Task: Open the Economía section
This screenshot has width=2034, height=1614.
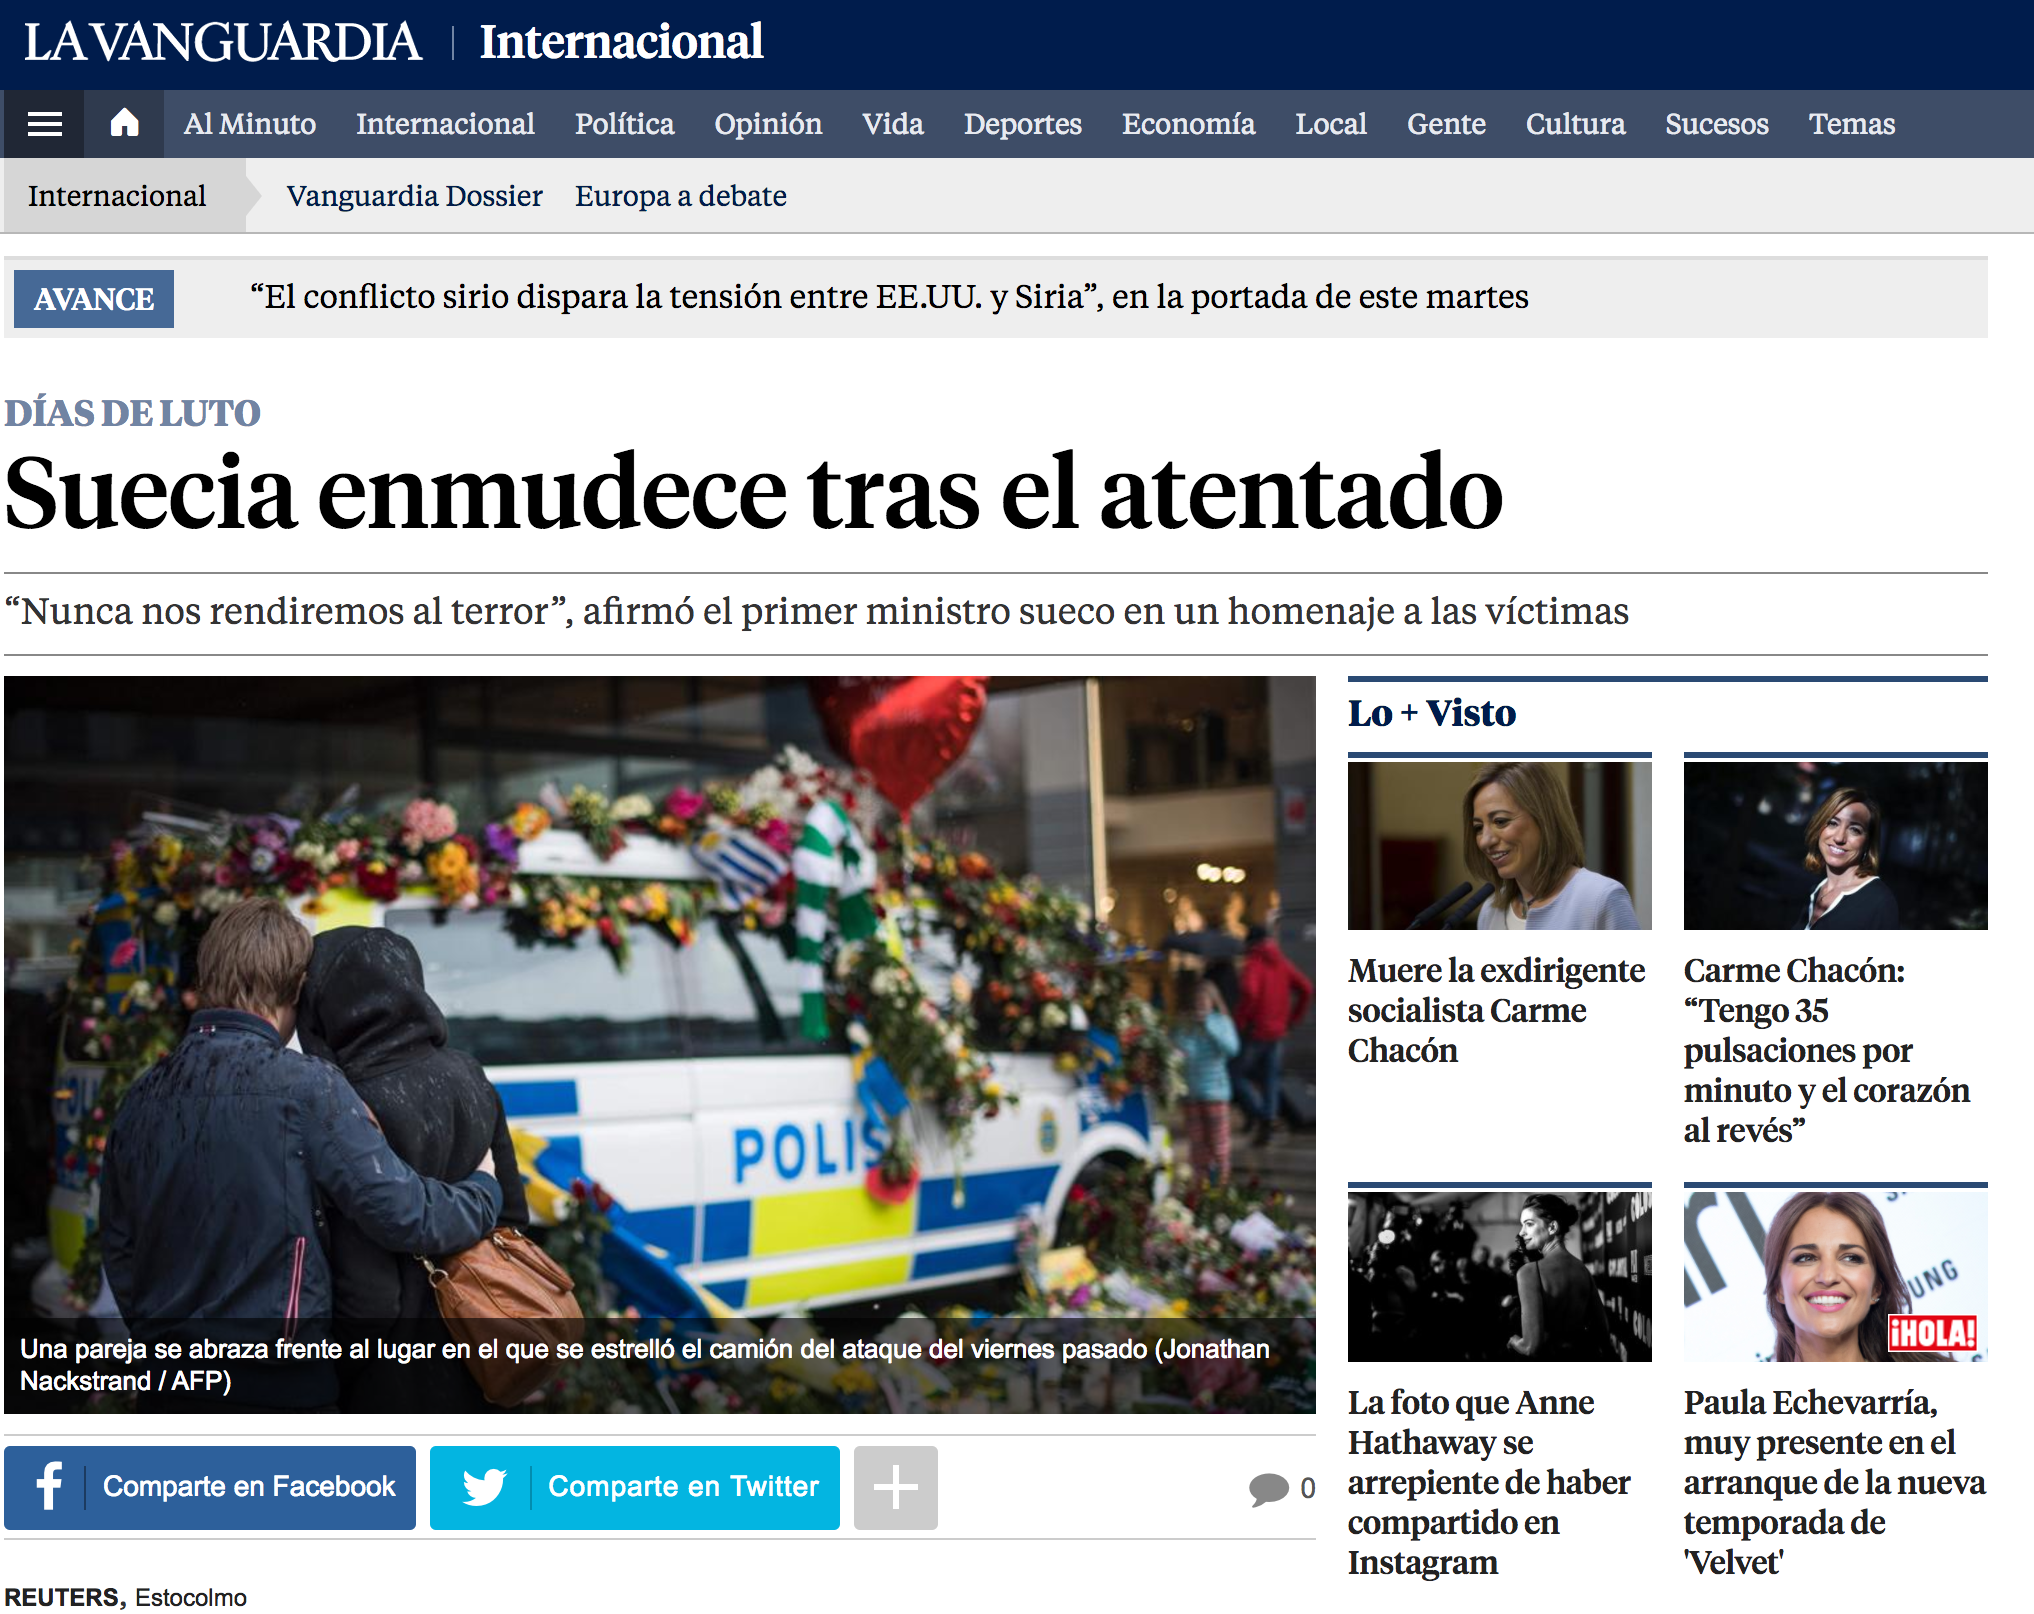Action: (1188, 124)
